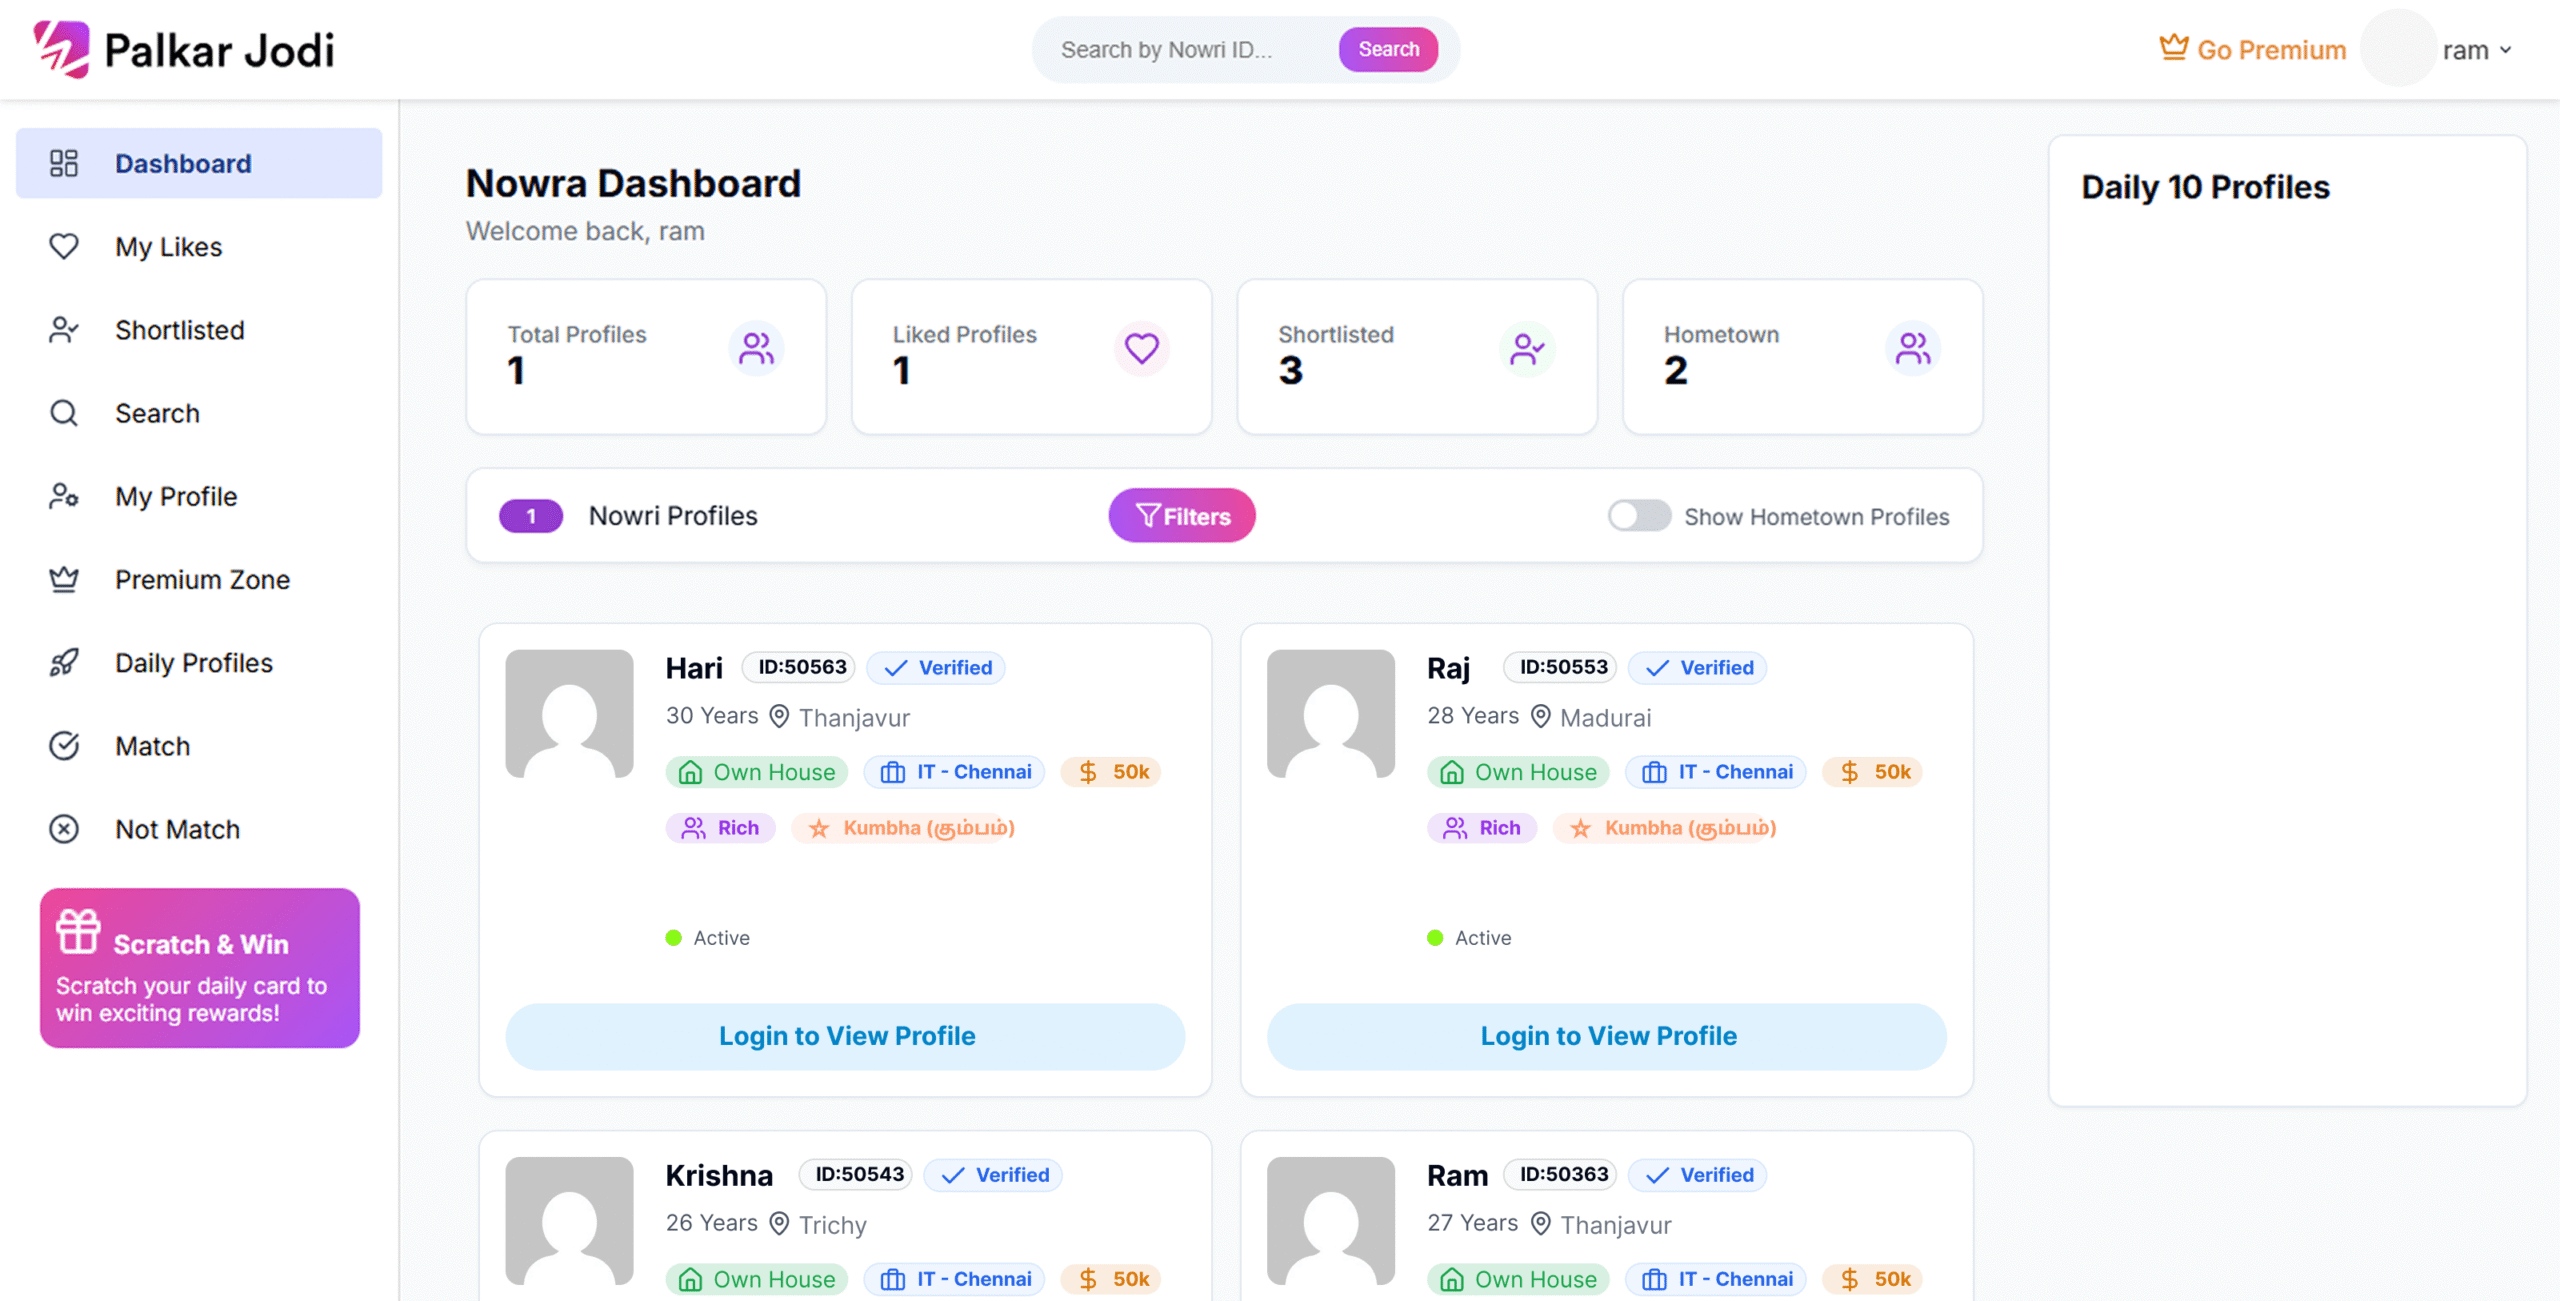Open My Profile settings icon
The width and height of the screenshot is (2560, 1301).
(64, 496)
